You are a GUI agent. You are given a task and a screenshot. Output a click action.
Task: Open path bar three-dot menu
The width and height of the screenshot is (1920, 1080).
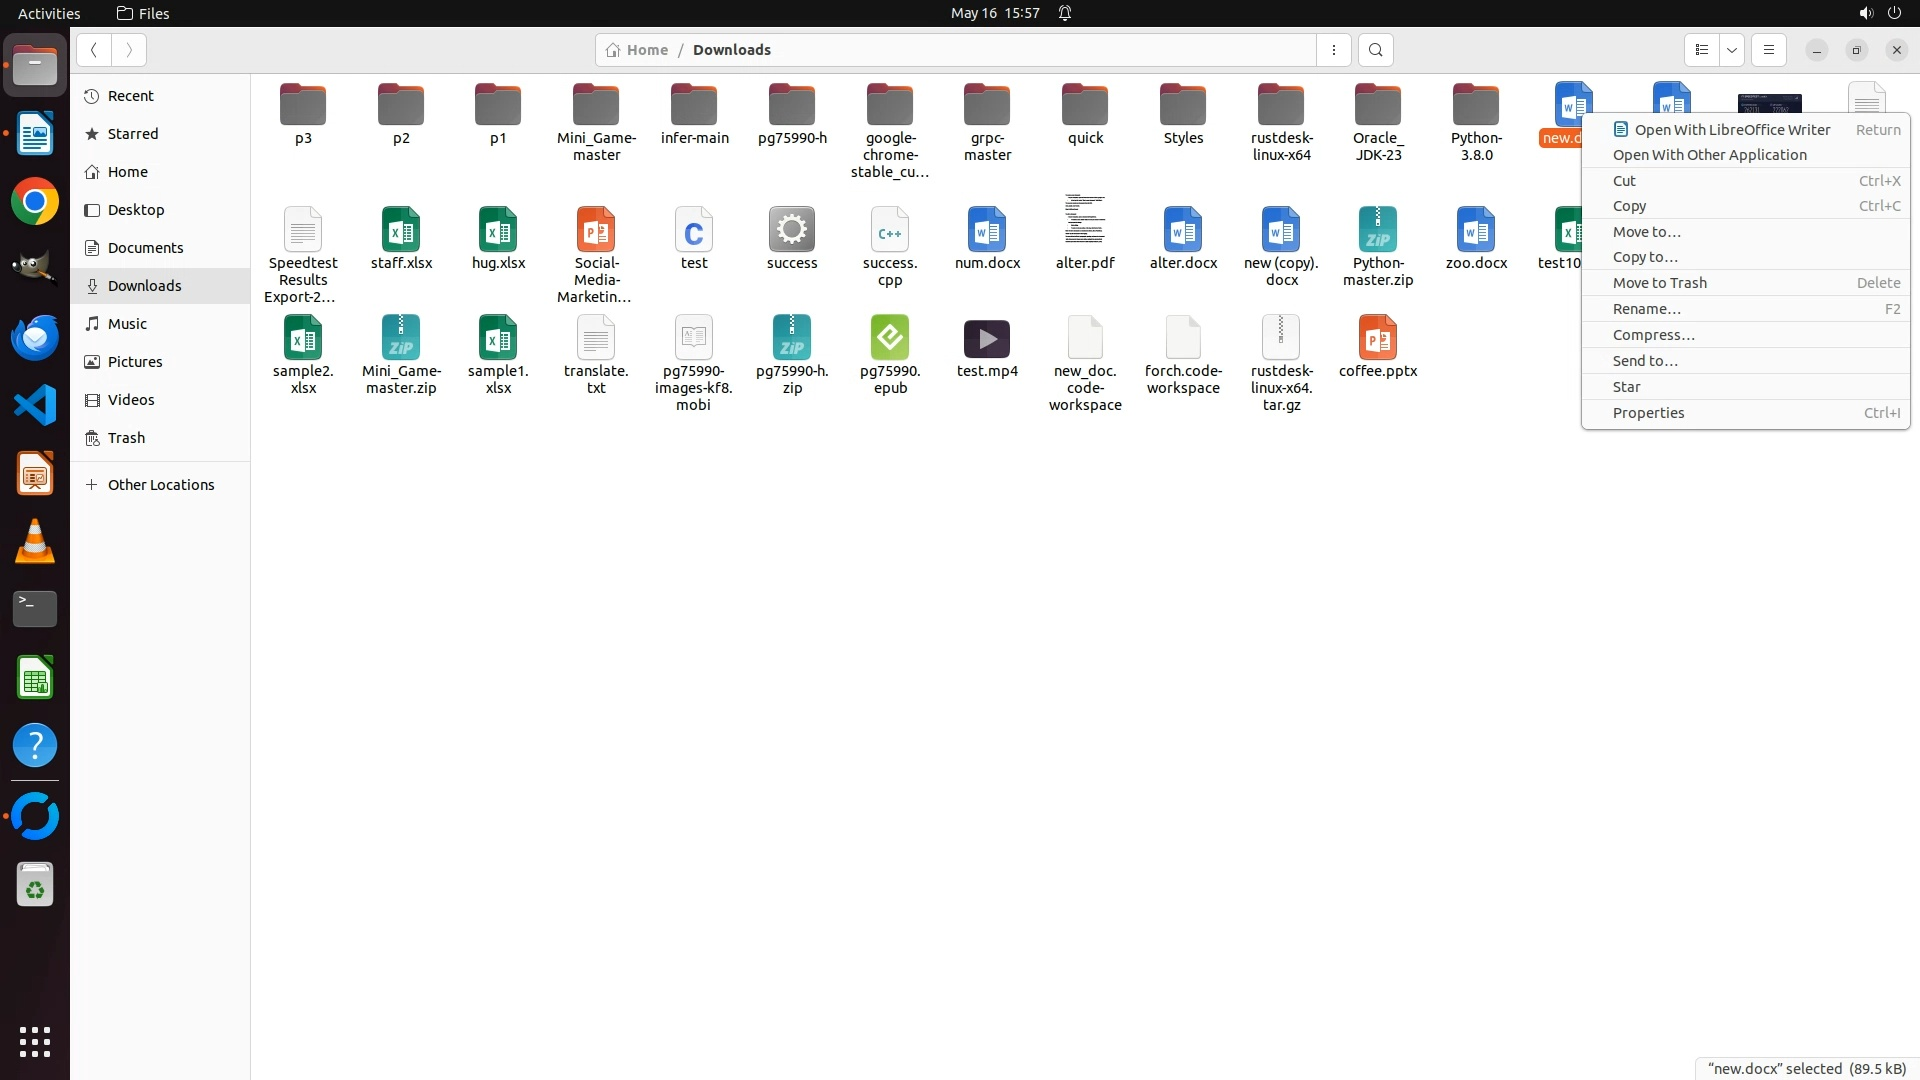(1333, 50)
